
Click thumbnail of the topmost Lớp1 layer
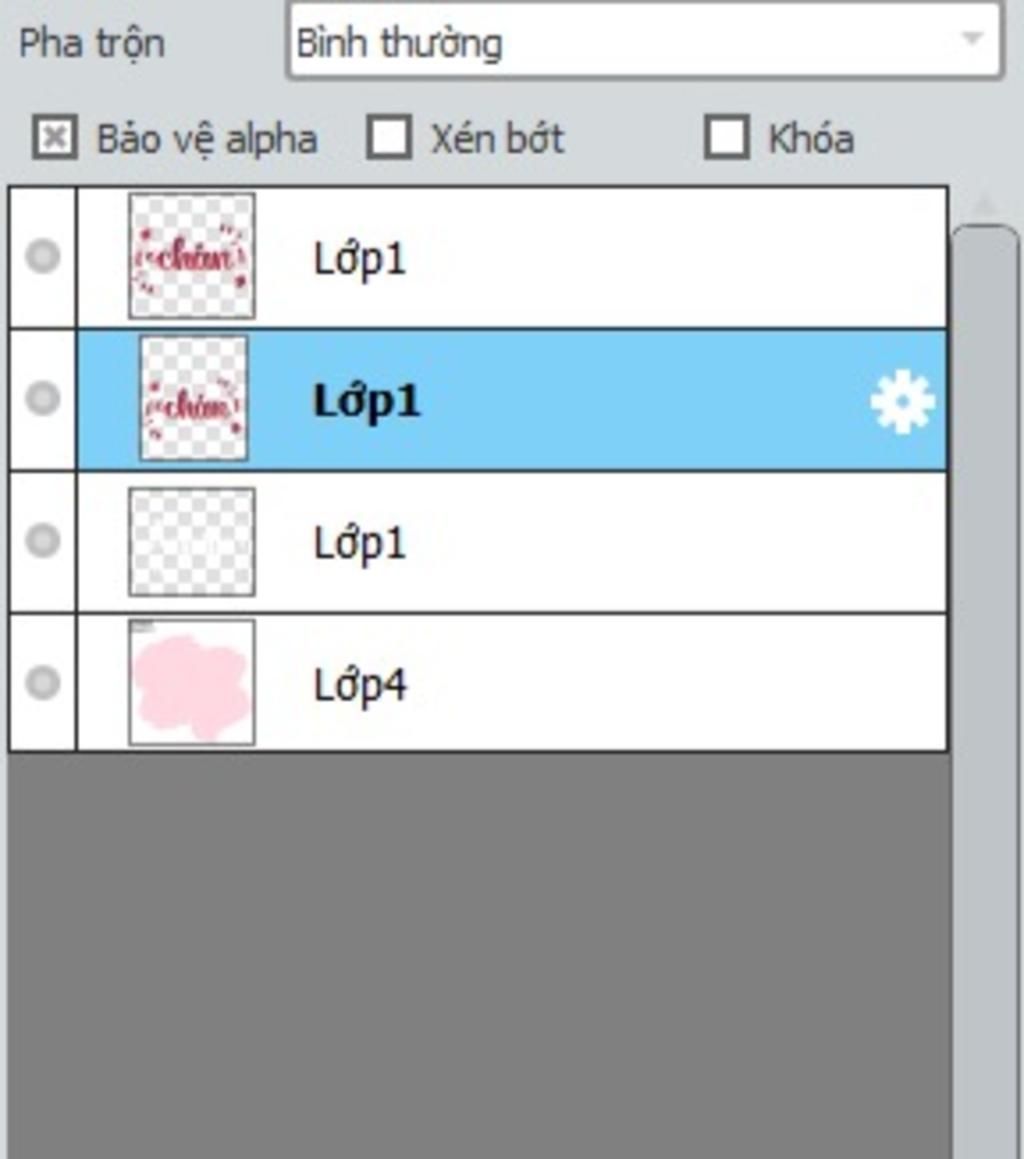click(x=191, y=256)
